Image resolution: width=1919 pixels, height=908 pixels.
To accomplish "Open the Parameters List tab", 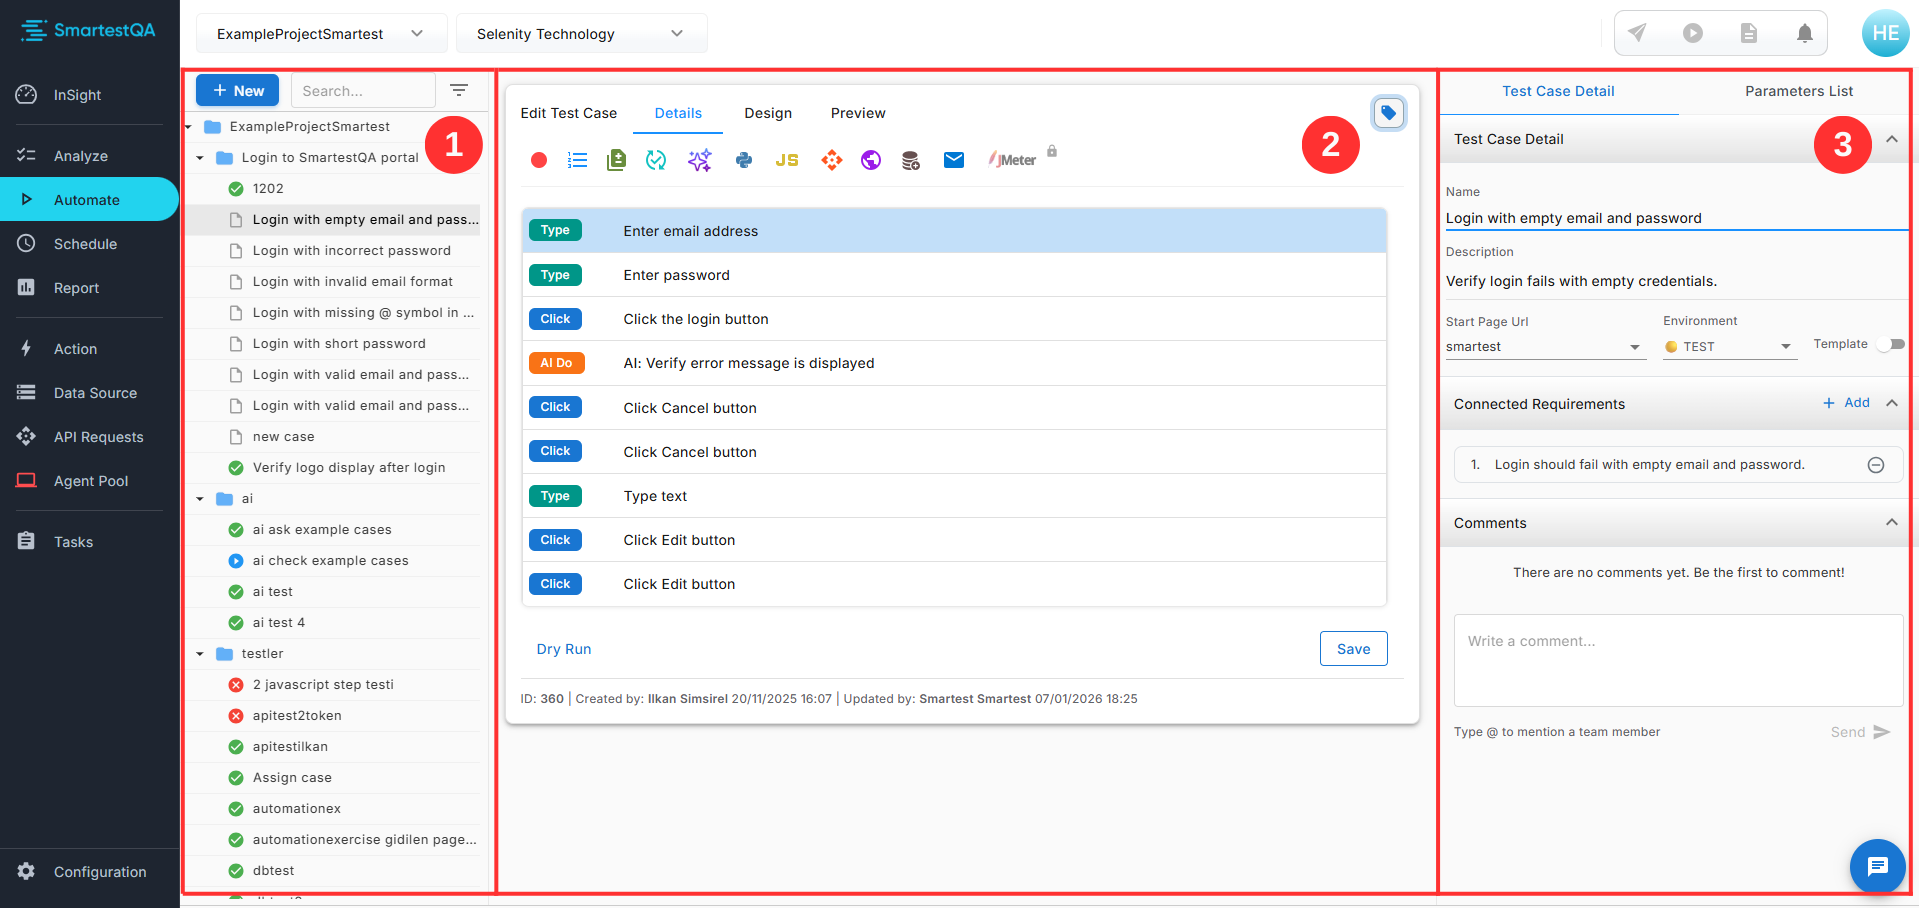I will [1798, 91].
